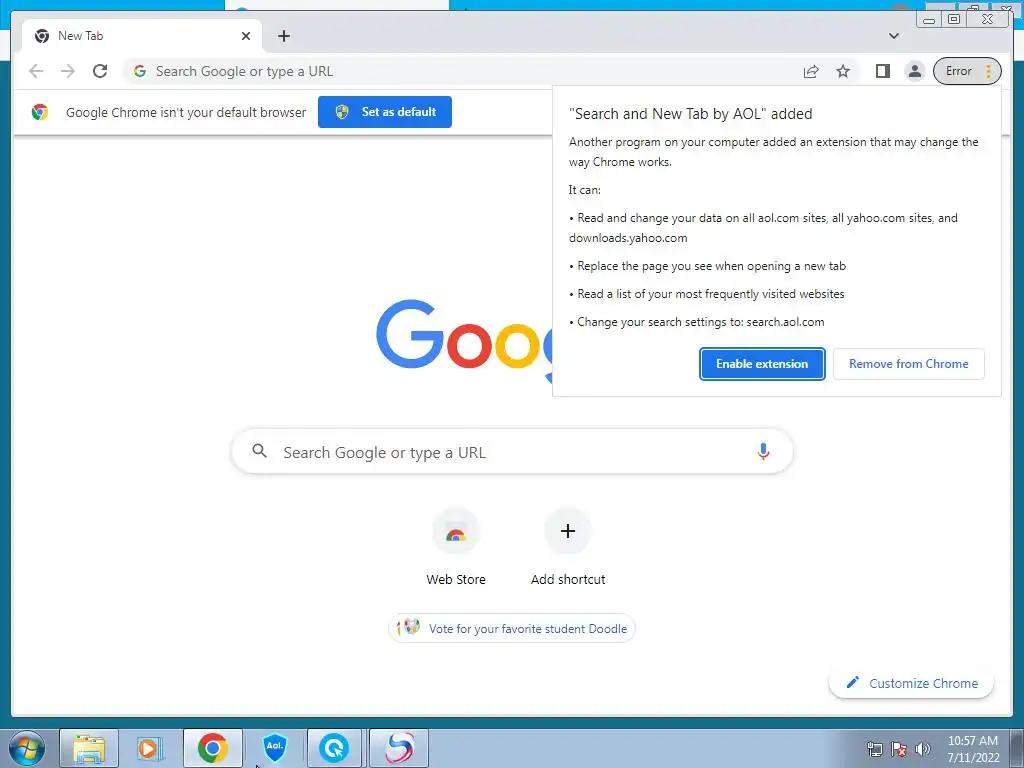
Task: Open the profile avatar menu
Action: 915,71
